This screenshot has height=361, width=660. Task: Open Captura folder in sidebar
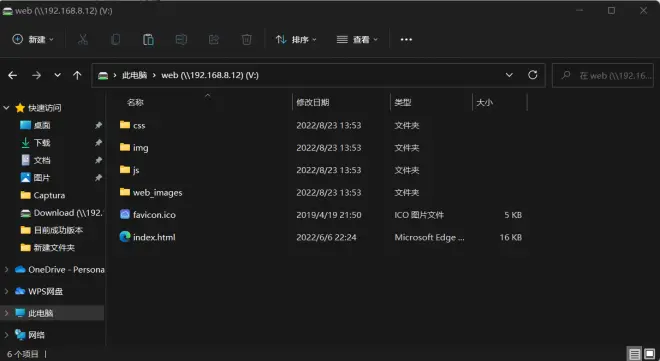49,195
